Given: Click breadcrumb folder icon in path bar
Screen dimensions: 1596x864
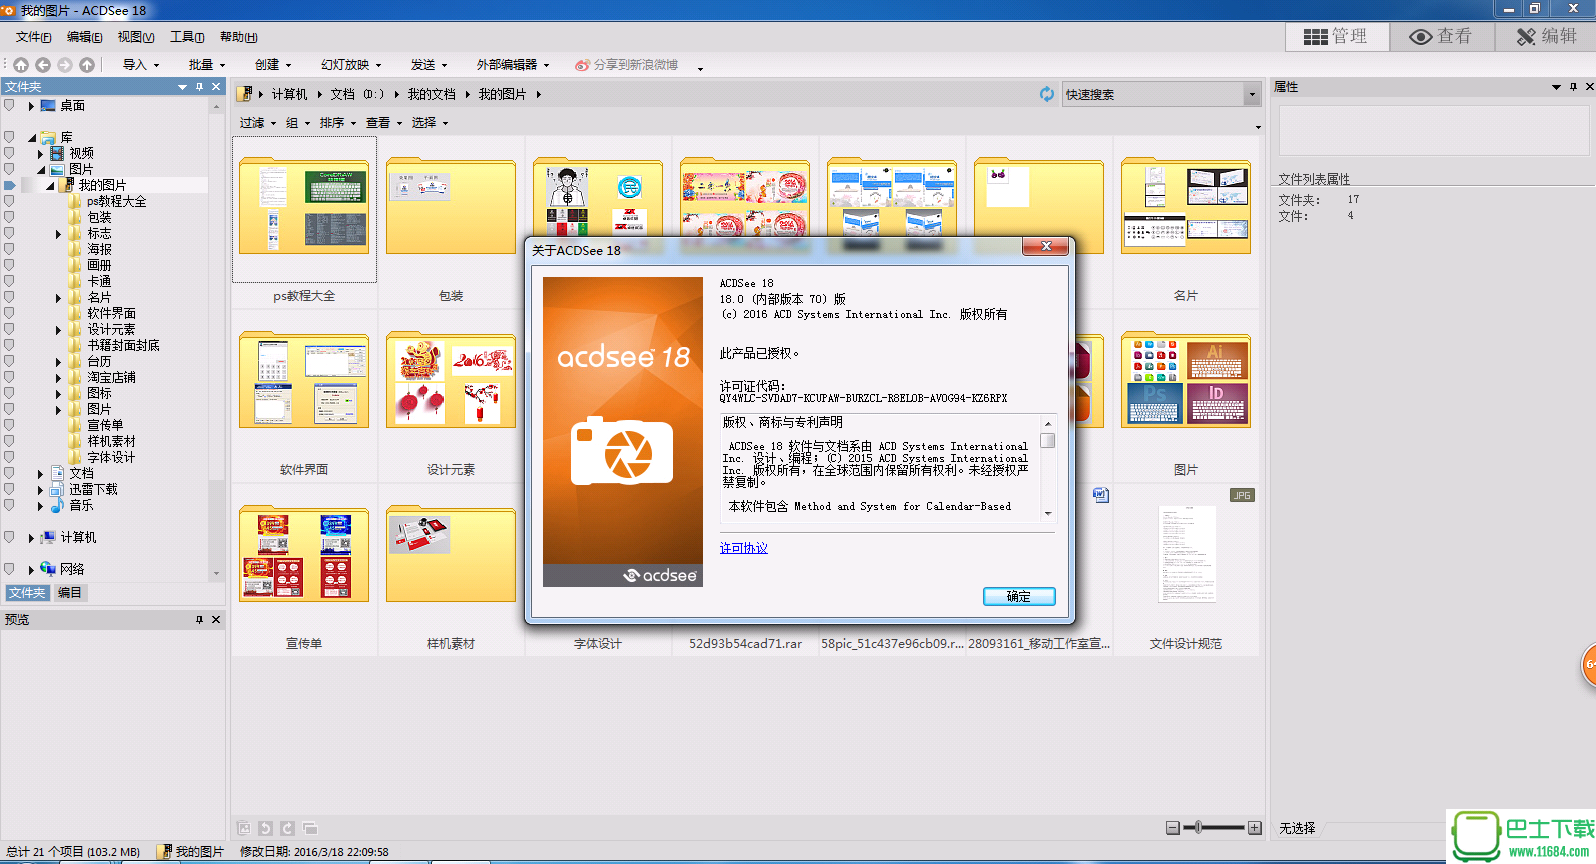Looking at the screenshot, I should [244, 94].
